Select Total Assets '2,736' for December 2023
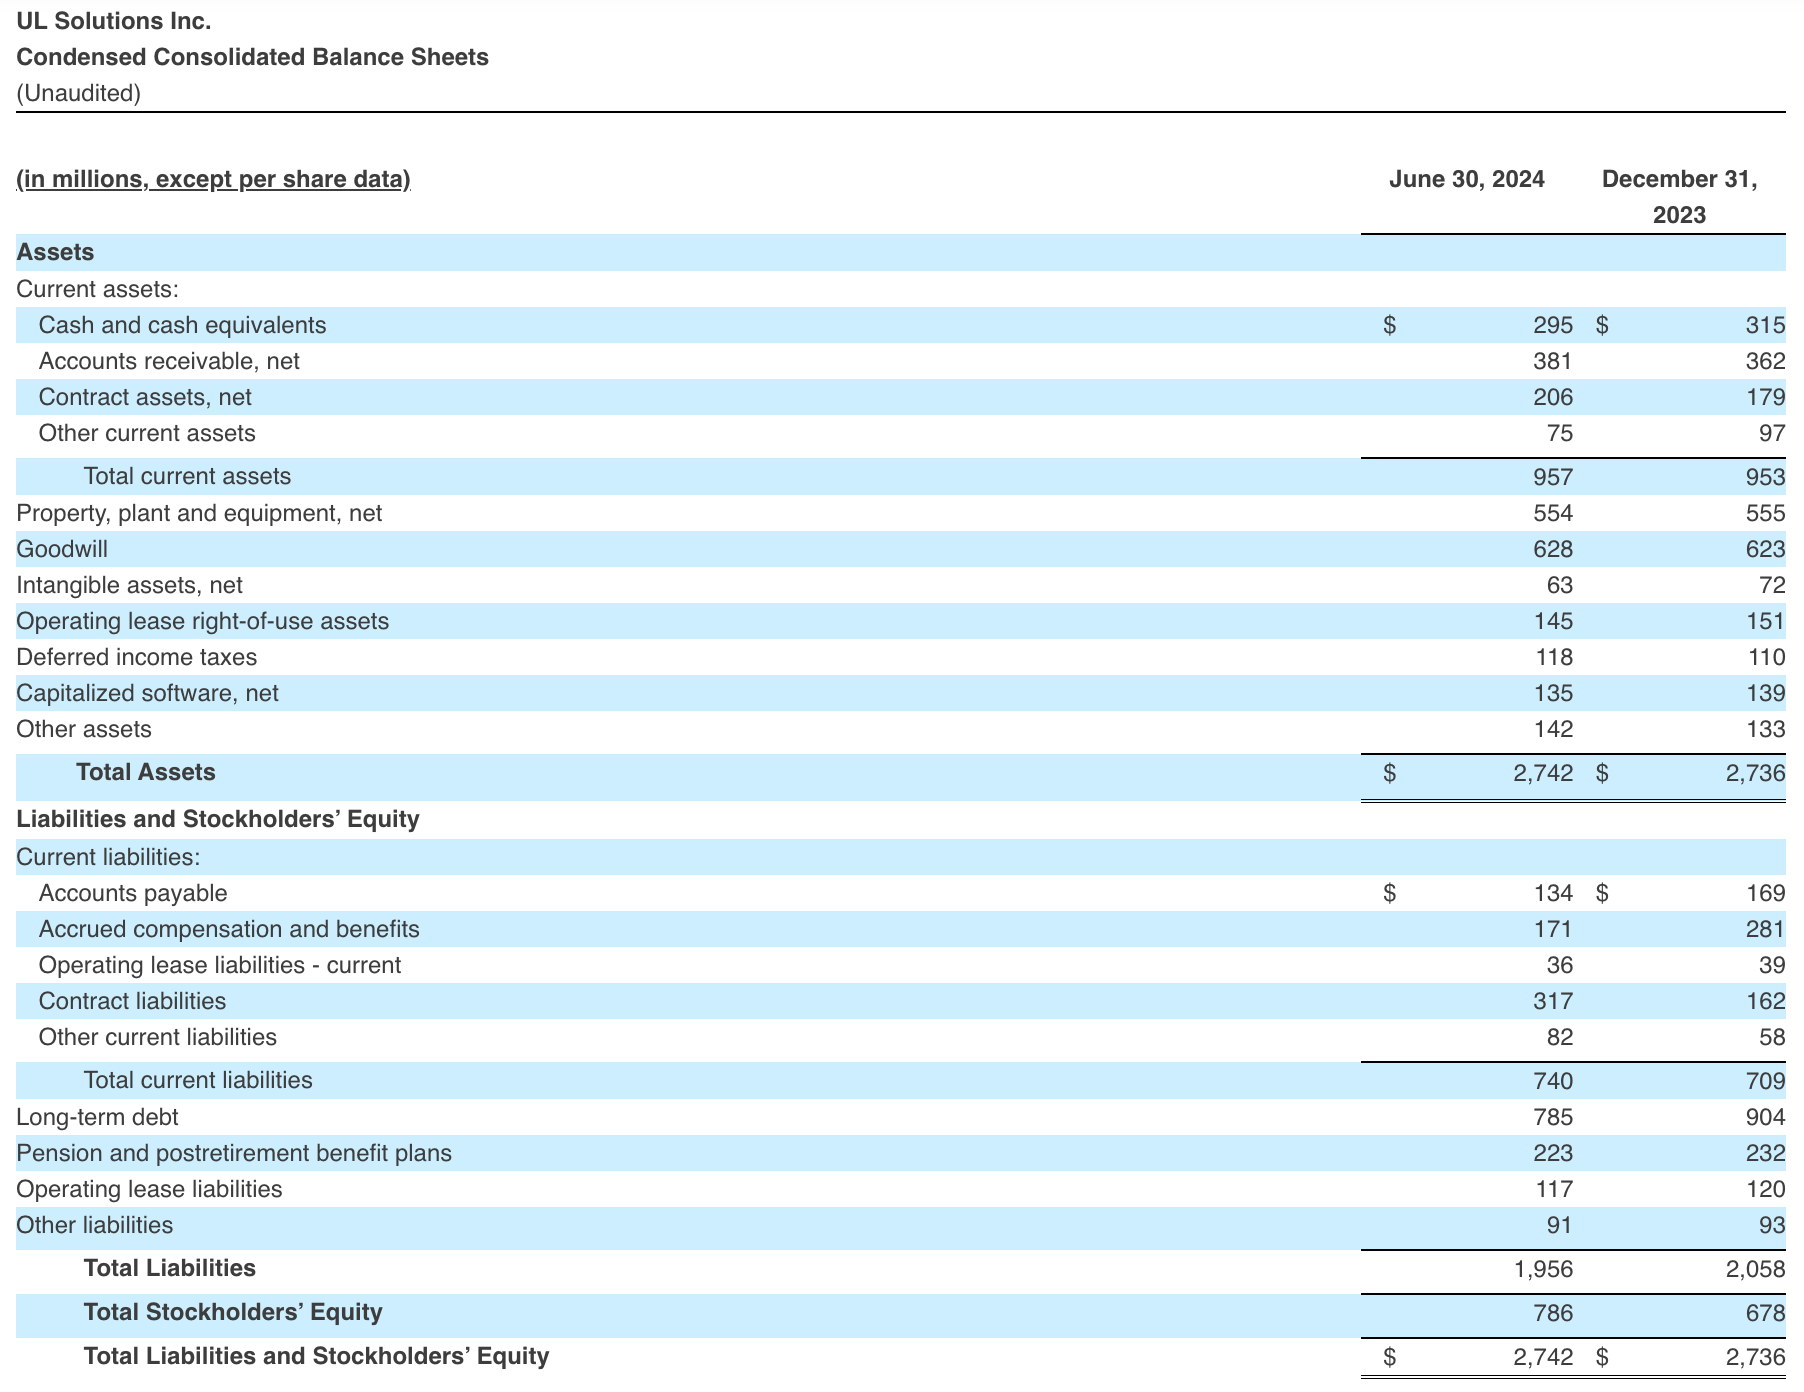 pos(1756,772)
